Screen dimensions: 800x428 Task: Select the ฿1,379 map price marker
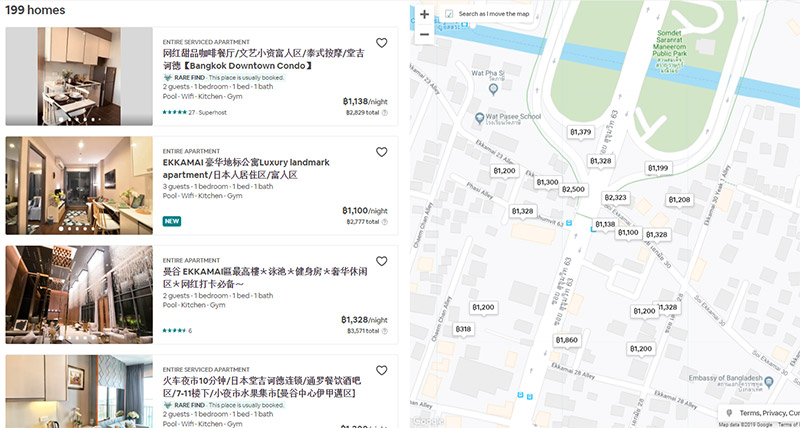581,132
